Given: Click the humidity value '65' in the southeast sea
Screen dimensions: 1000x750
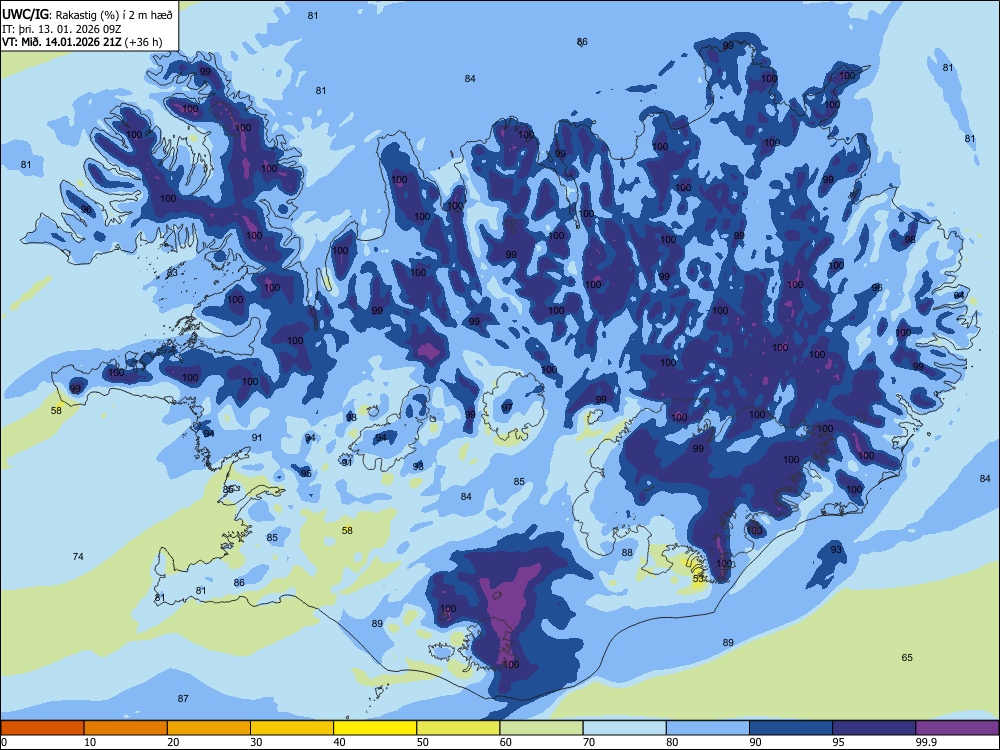Looking at the screenshot, I should tap(907, 658).
